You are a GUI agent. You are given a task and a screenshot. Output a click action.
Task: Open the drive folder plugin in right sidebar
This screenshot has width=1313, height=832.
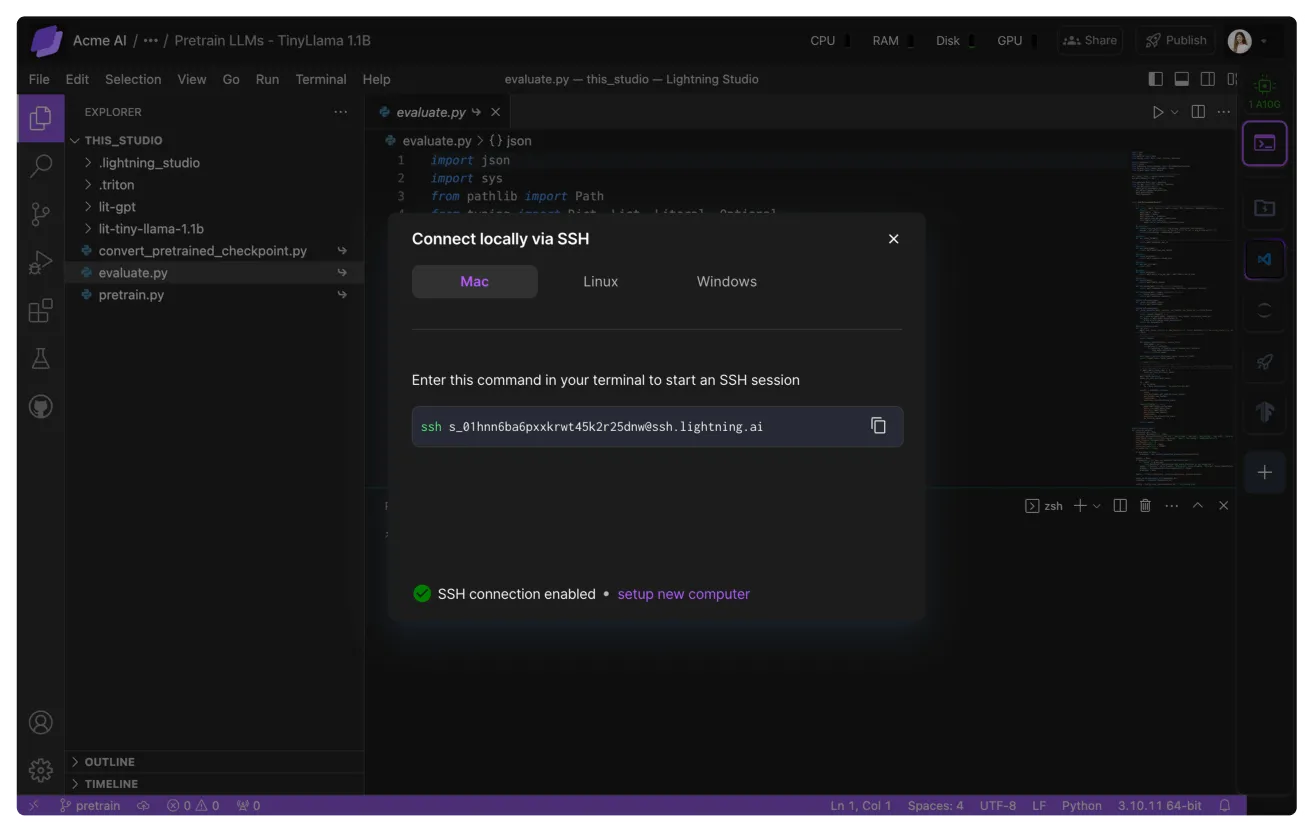click(1264, 208)
